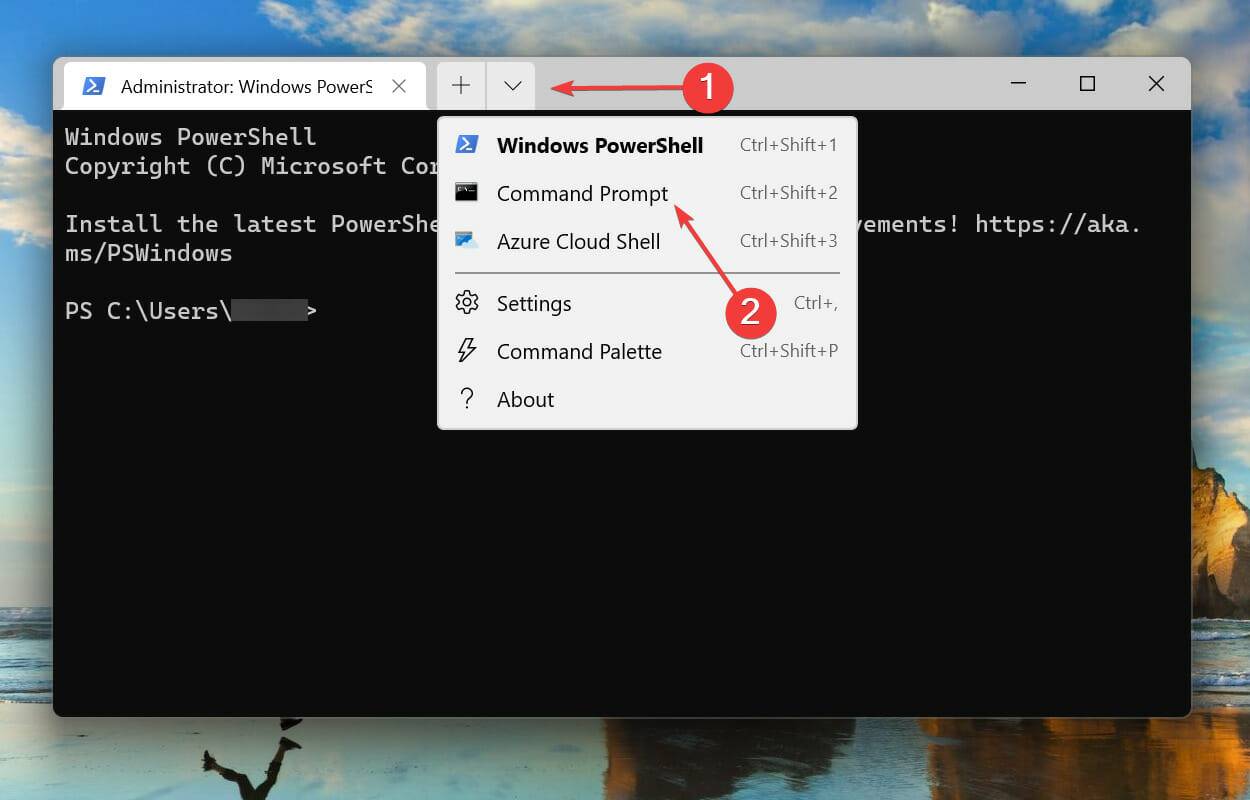The image size is (1250, 800).
Task: Click the About question mark icon
Action: click(467, 399)
